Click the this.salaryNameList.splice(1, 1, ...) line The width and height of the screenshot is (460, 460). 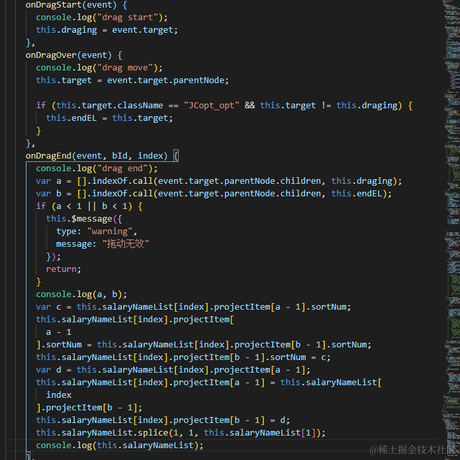181,433
